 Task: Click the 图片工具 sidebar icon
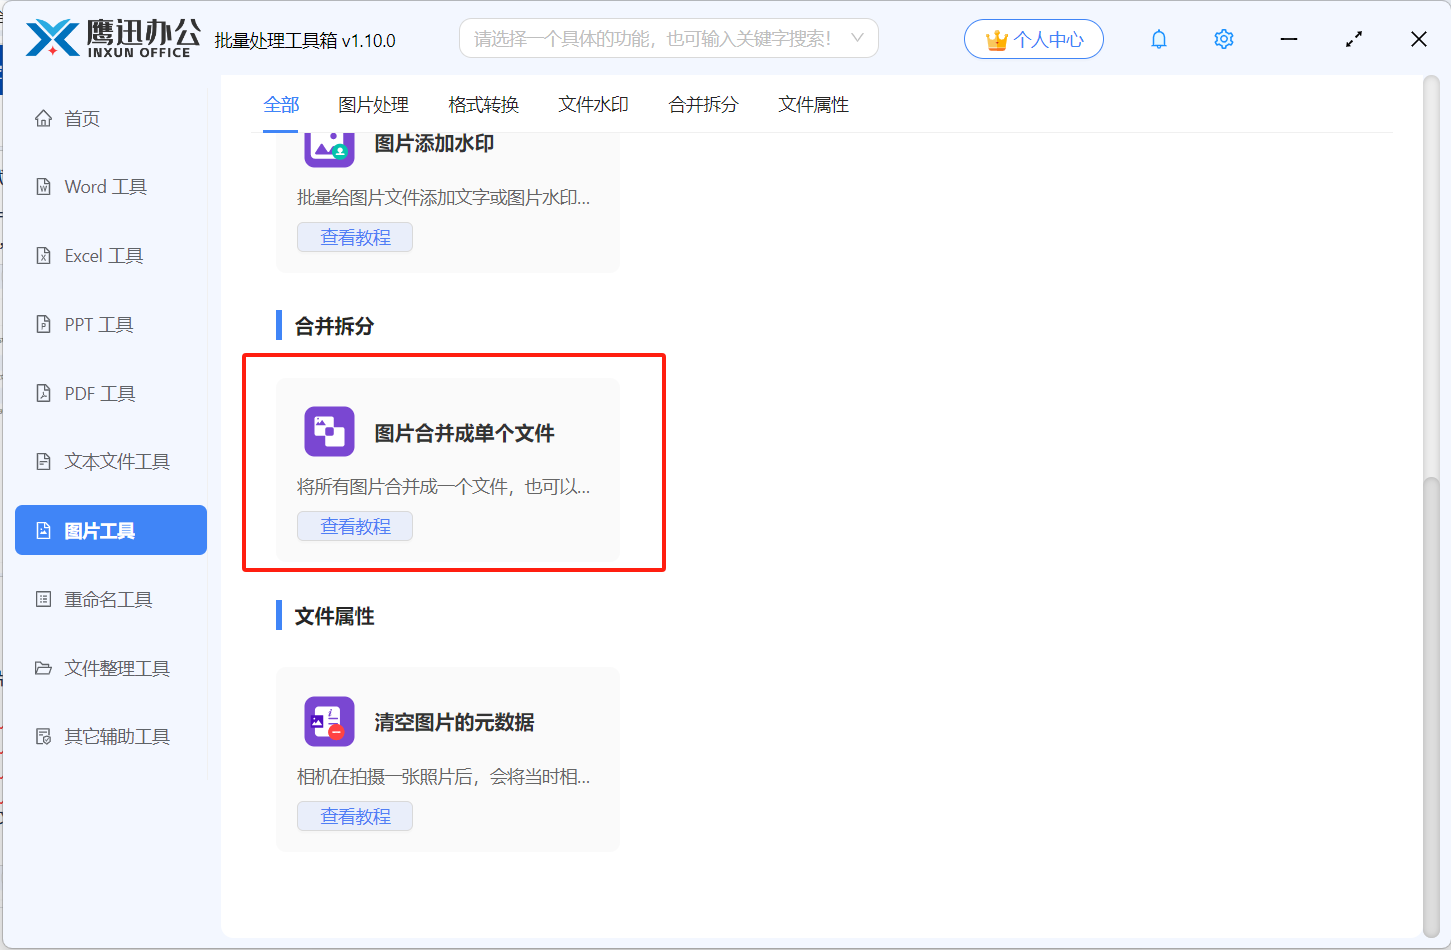click(x=43, y=530)
